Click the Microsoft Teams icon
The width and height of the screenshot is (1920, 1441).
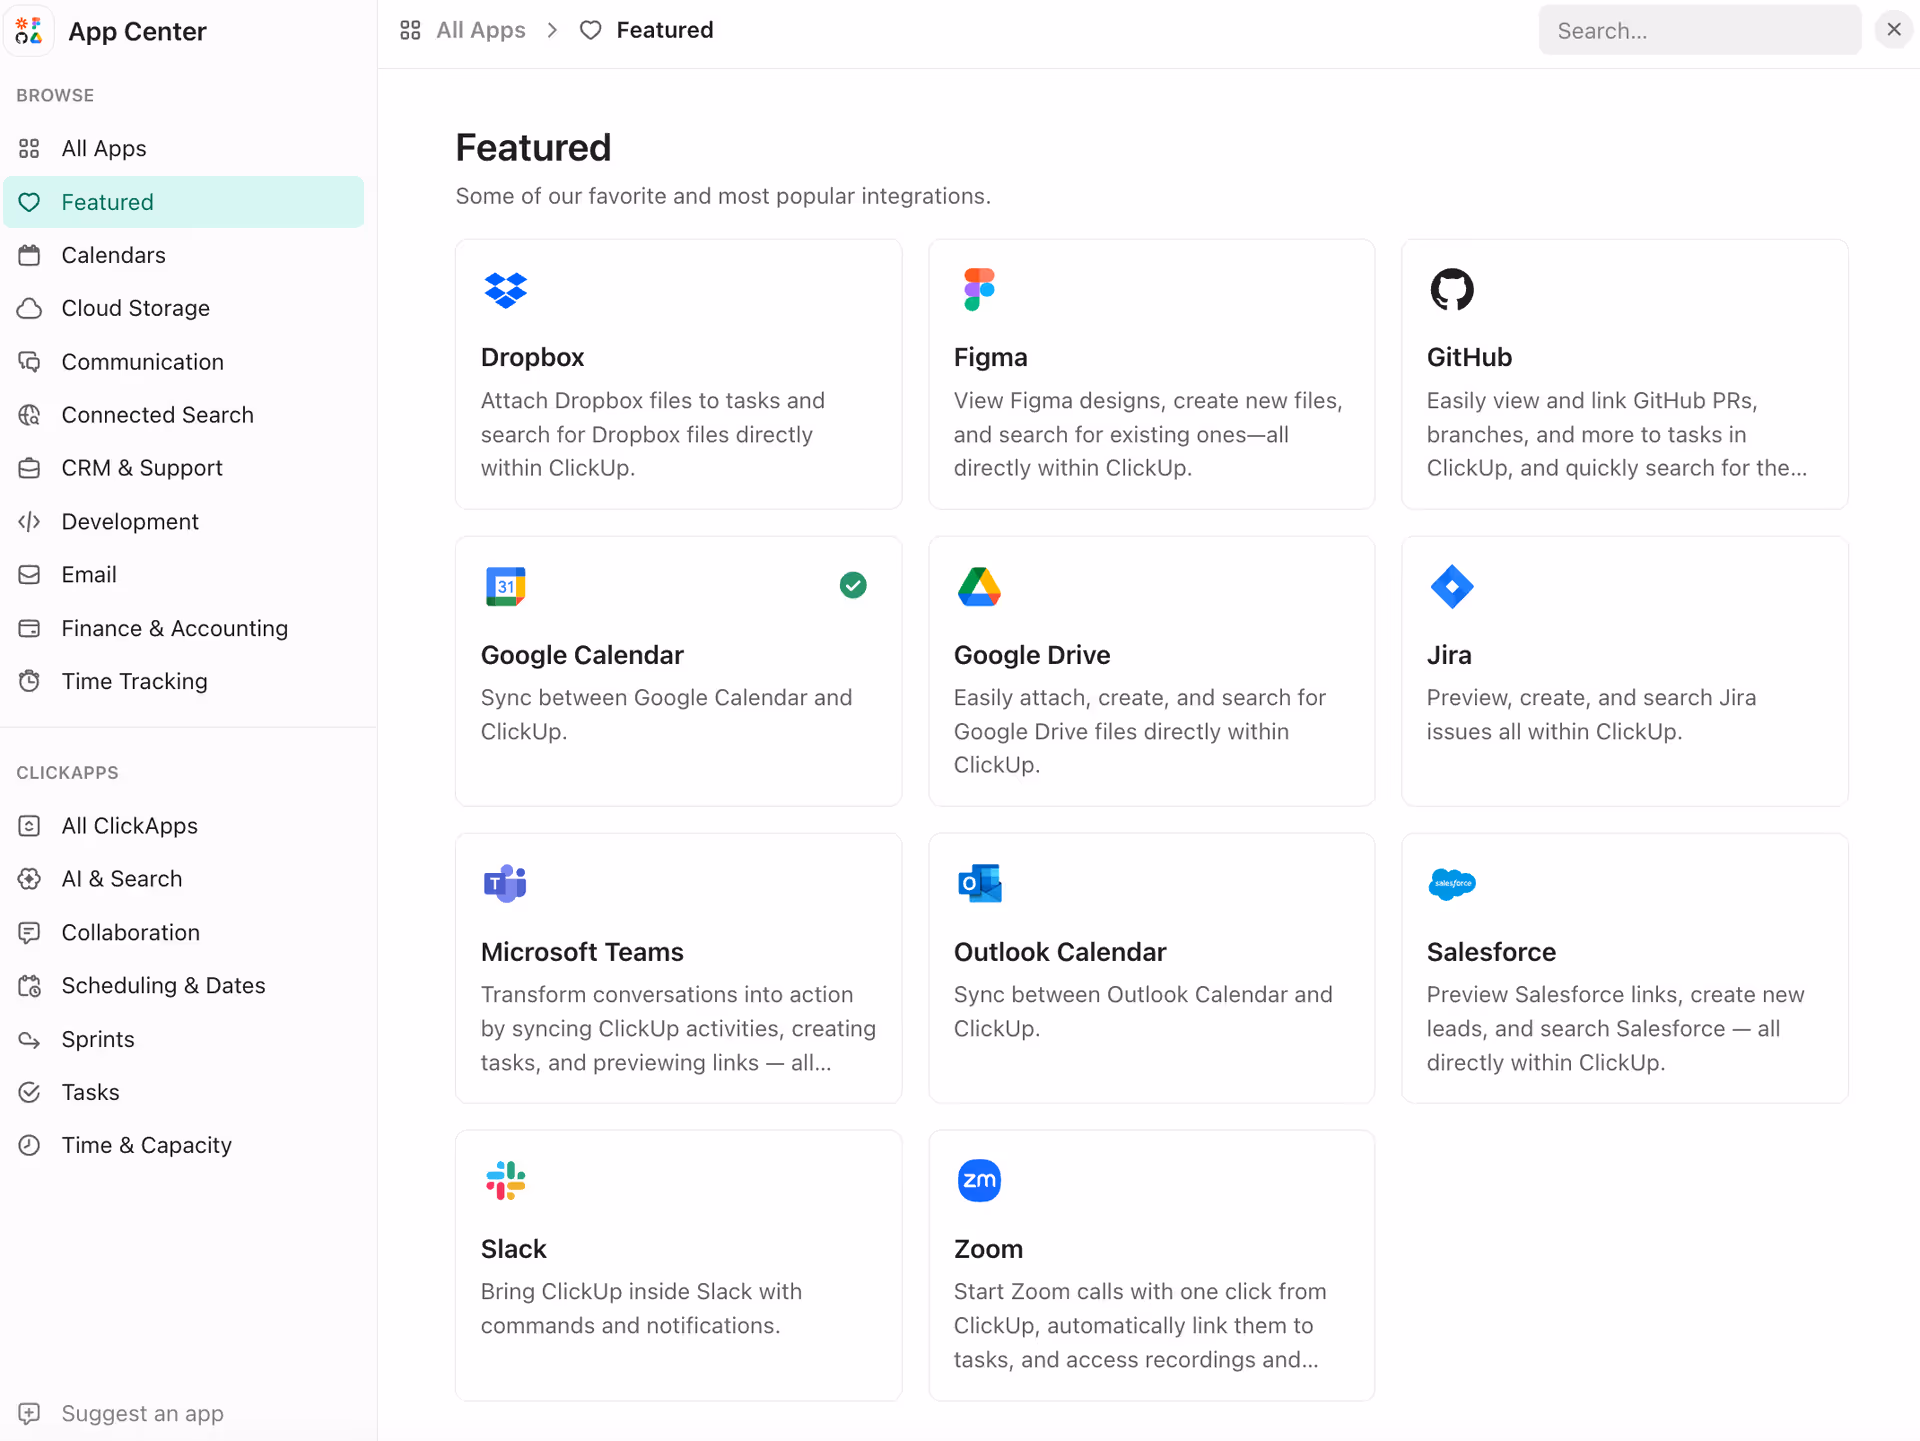tap(505, 883)
